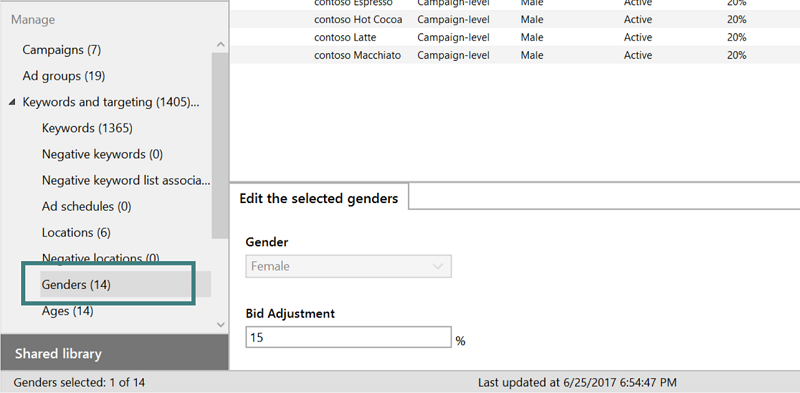Open Negative locations (0)
The height and width of the screenshot is (393, 800).
pyautogui.click(x=101, y=258)
